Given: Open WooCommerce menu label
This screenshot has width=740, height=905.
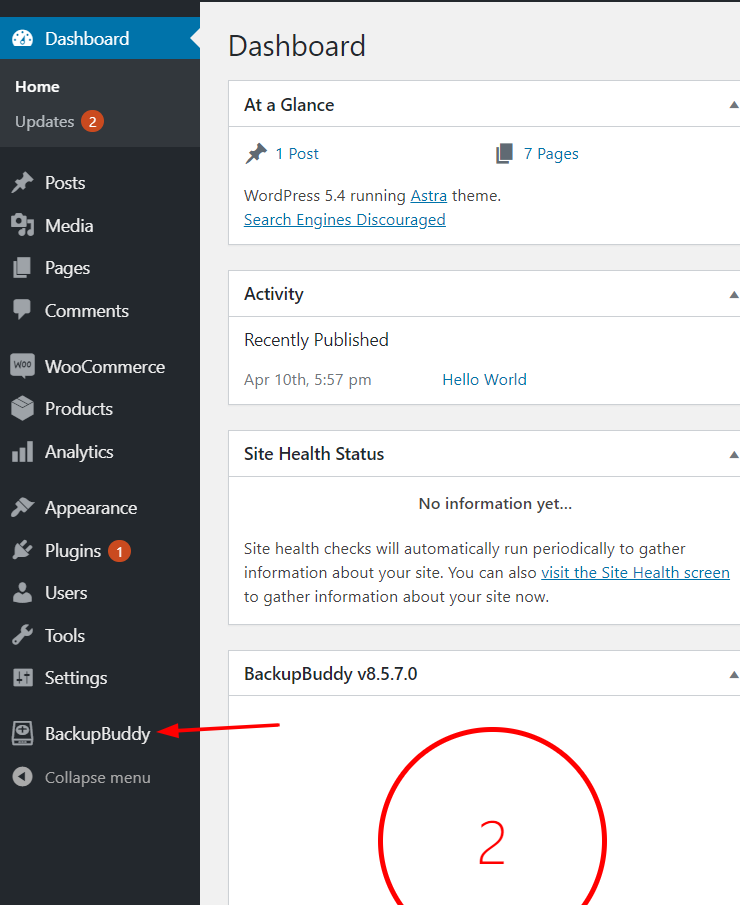Looking at the screenshot, I should click(105, 367).
